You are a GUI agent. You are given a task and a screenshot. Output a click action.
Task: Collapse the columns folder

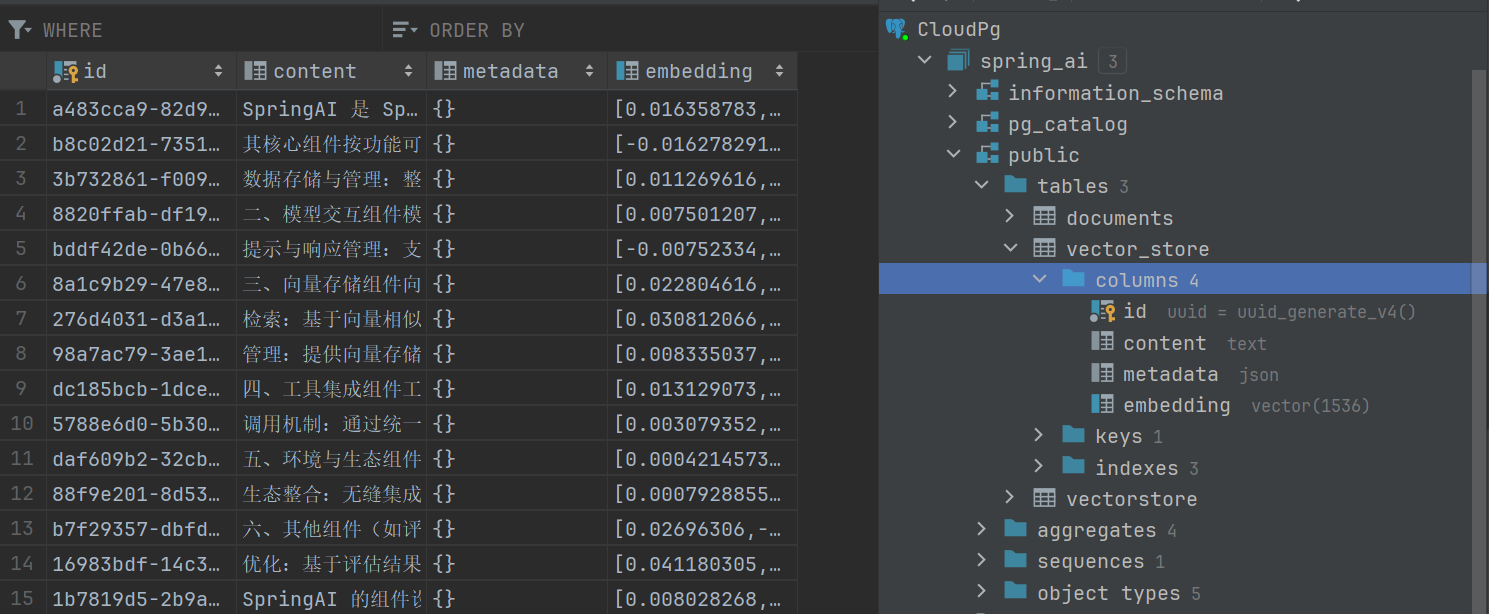1039,280
